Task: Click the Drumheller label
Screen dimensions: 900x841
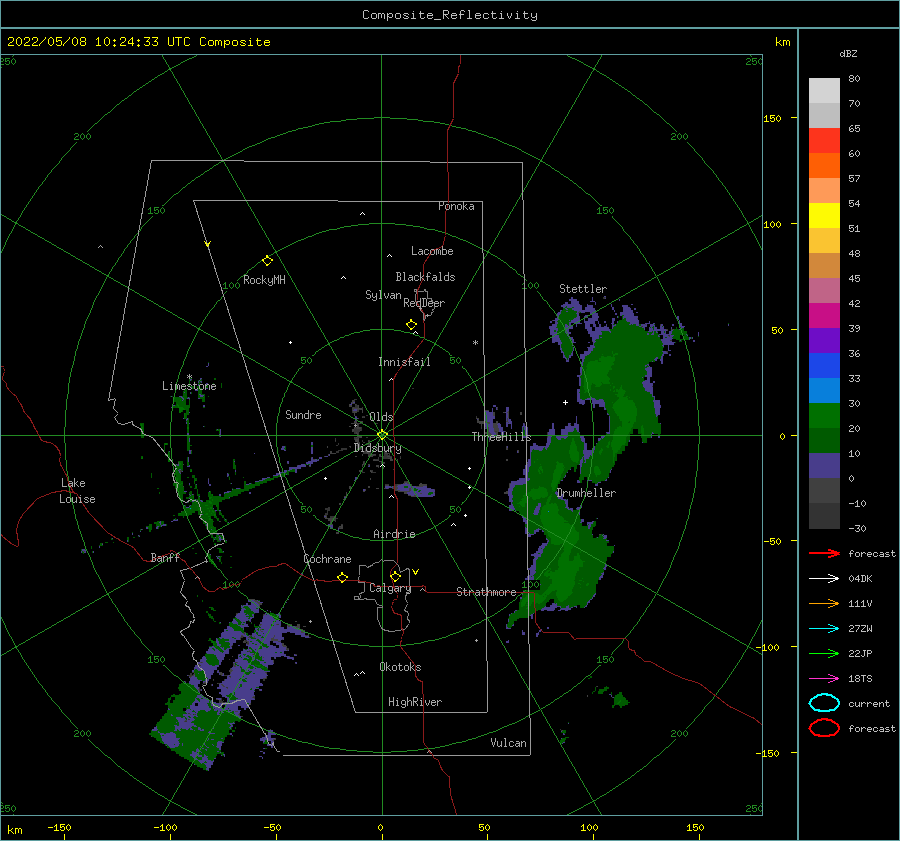Action: [586, 493]
